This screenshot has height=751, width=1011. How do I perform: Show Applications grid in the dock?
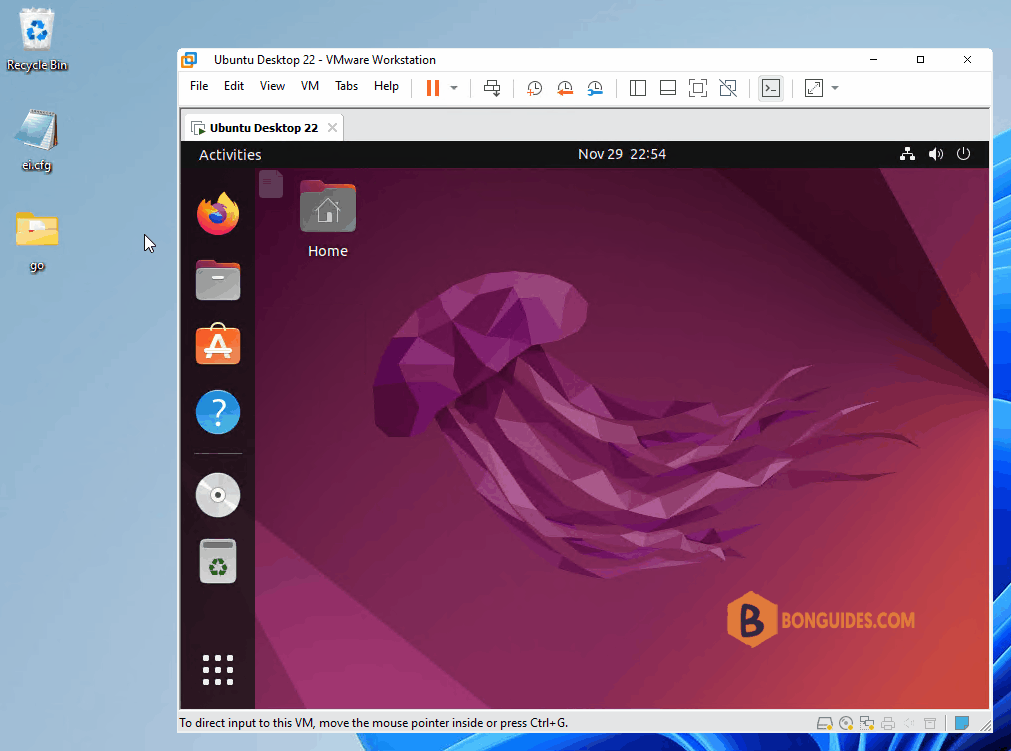[x=218, y=670]
